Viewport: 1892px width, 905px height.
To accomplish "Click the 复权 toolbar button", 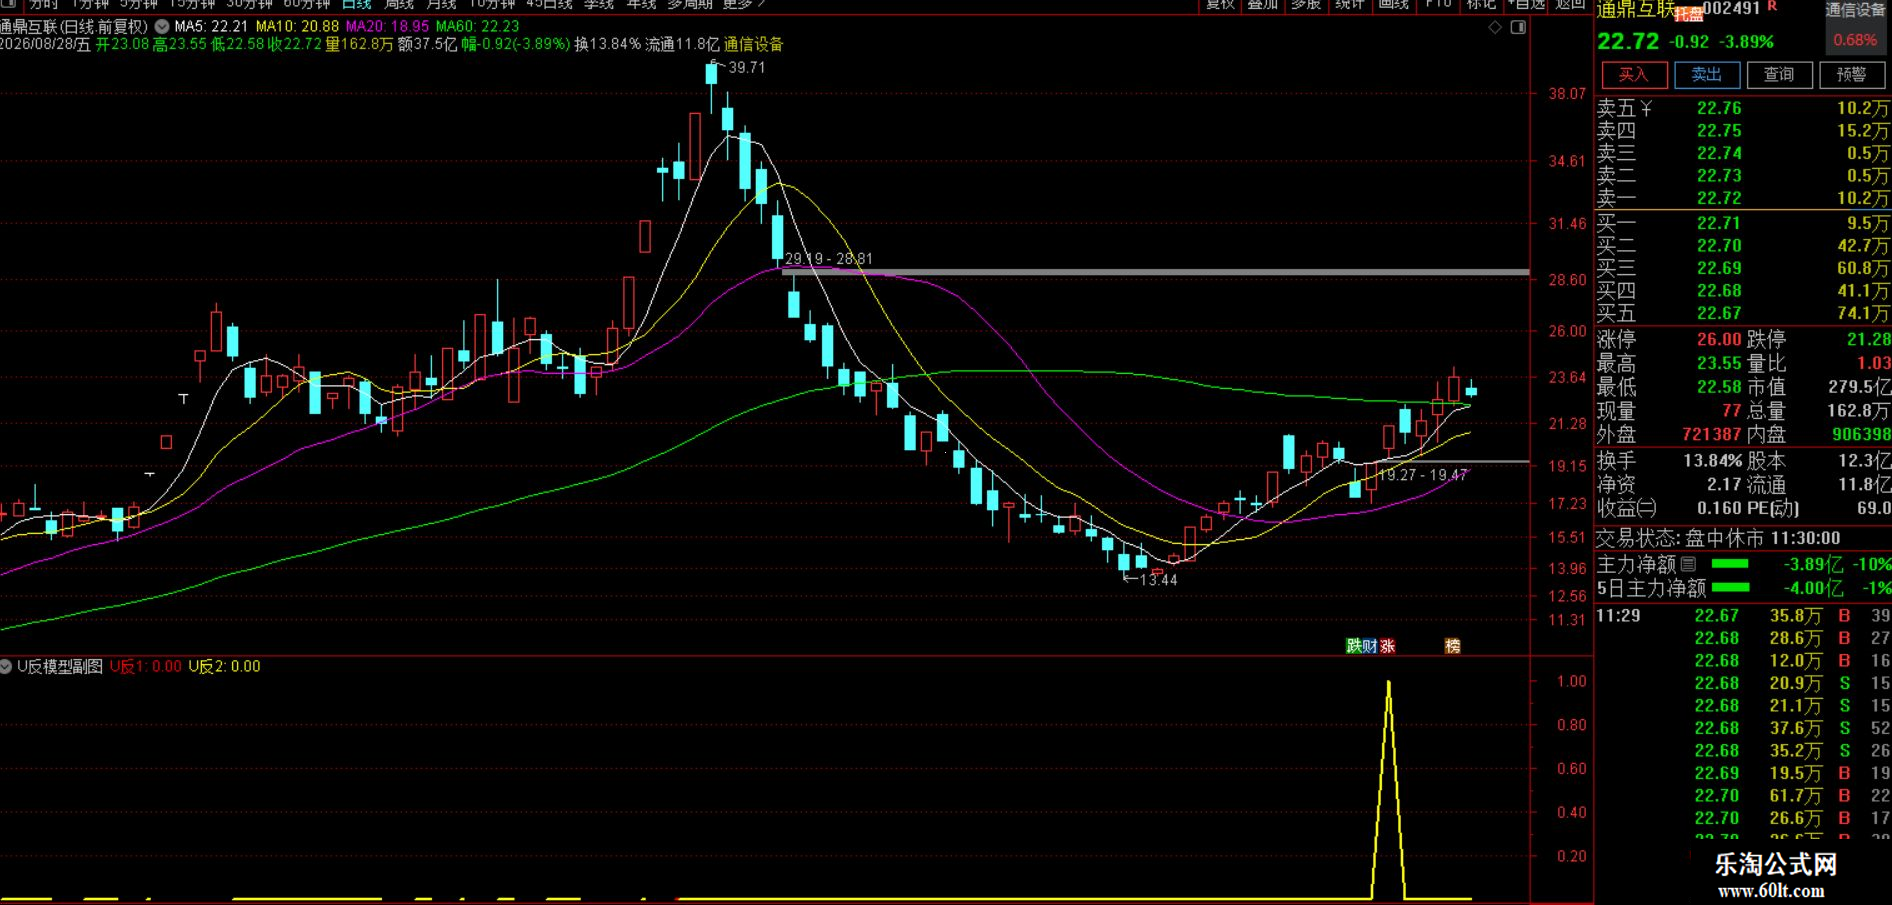I will [1220, 4].
